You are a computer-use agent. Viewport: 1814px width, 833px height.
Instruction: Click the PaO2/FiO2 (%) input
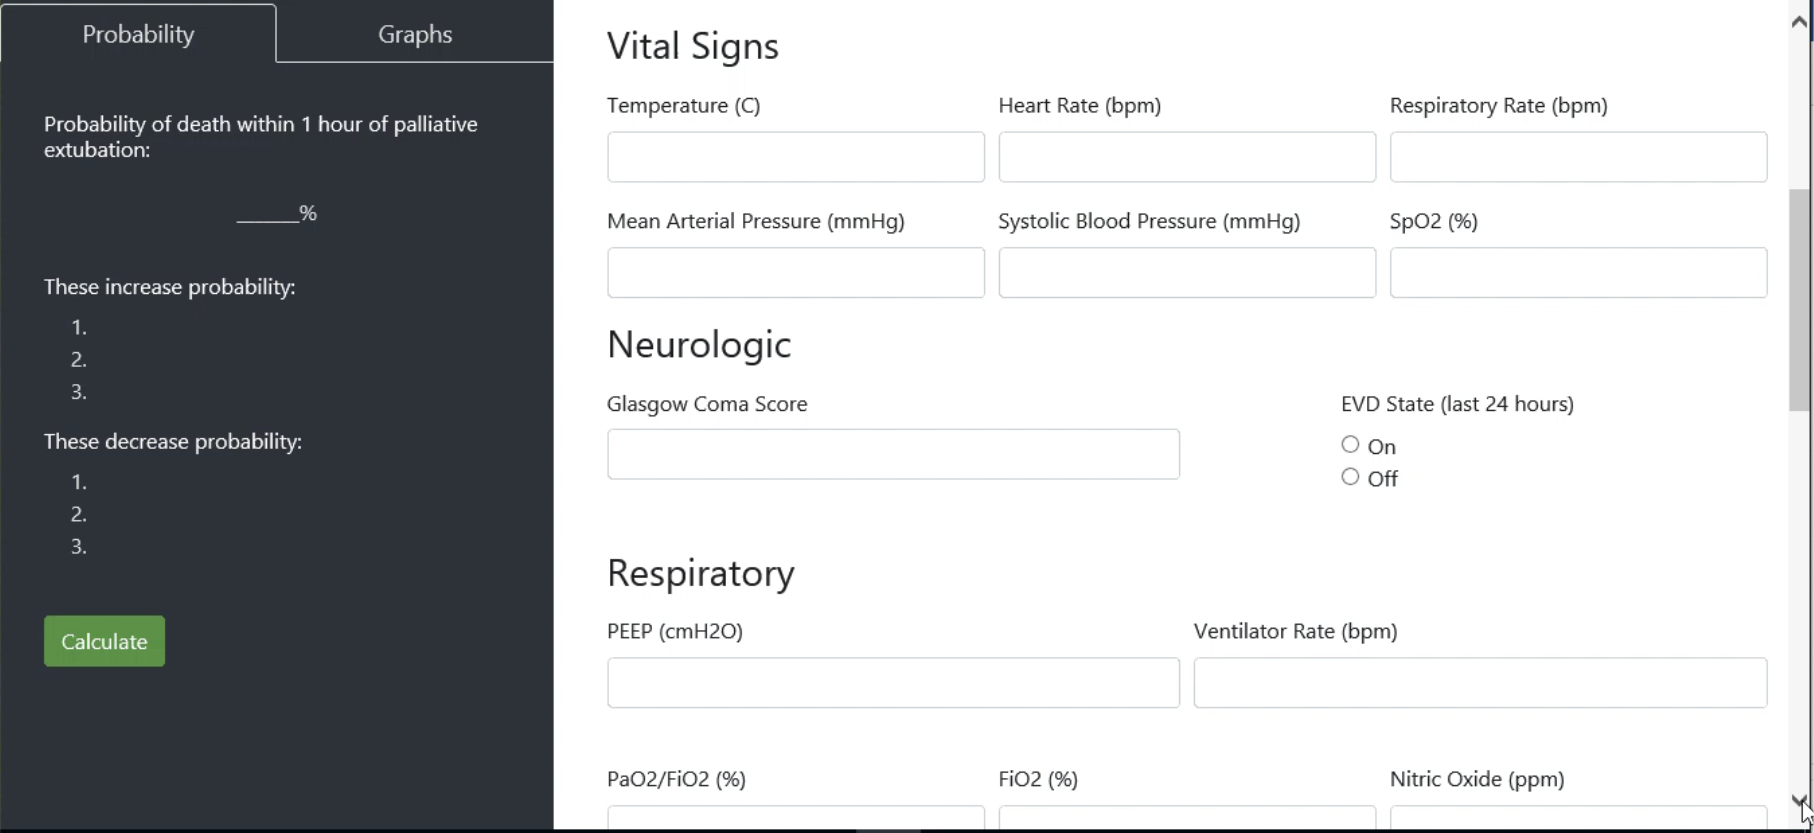click(x=795, y=818)
